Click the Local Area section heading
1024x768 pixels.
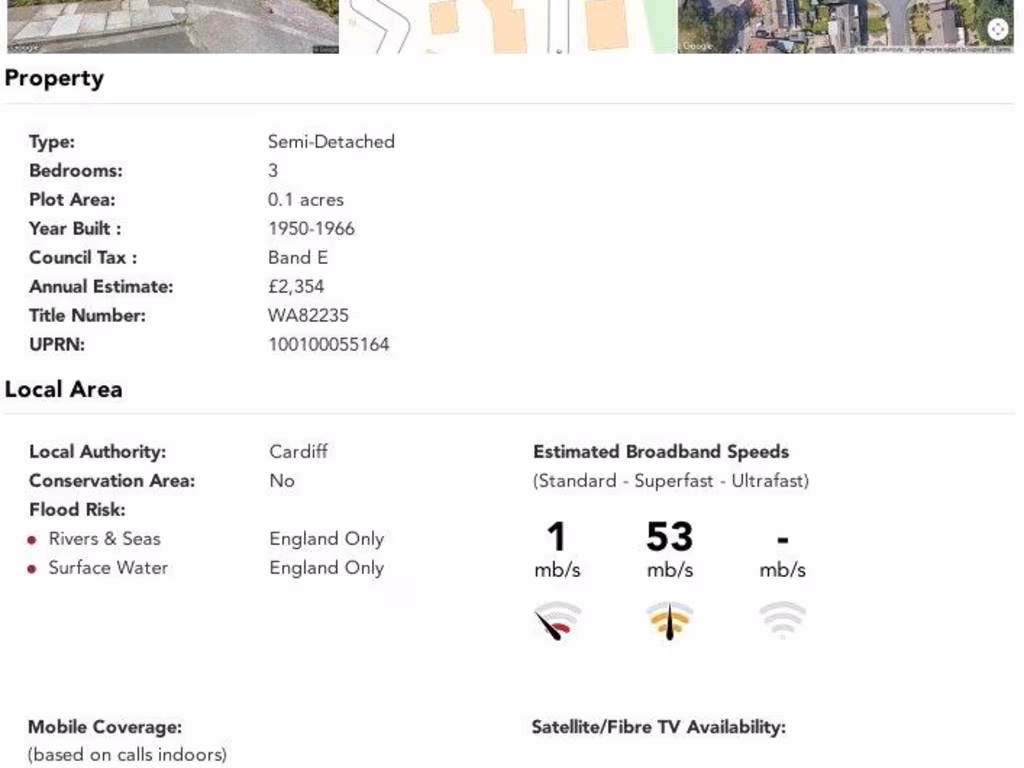pyautogui.click(x=63, y=390)
